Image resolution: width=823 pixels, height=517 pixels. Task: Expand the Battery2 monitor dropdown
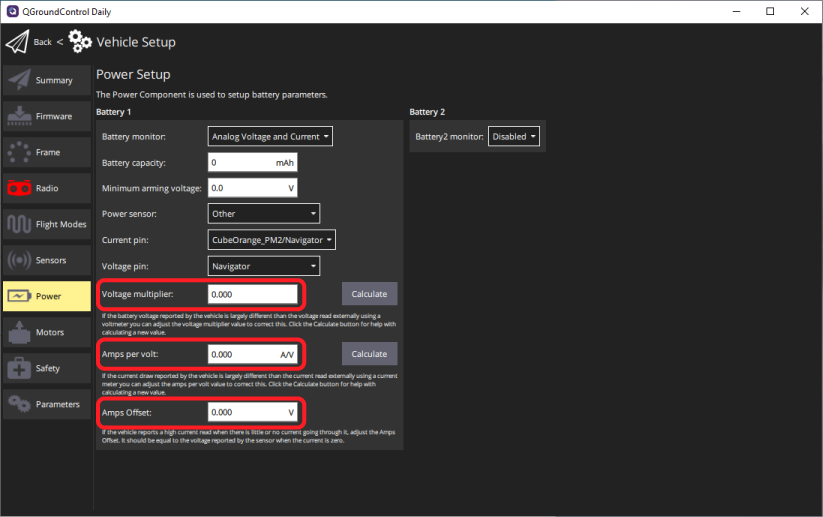coord(514,137)
